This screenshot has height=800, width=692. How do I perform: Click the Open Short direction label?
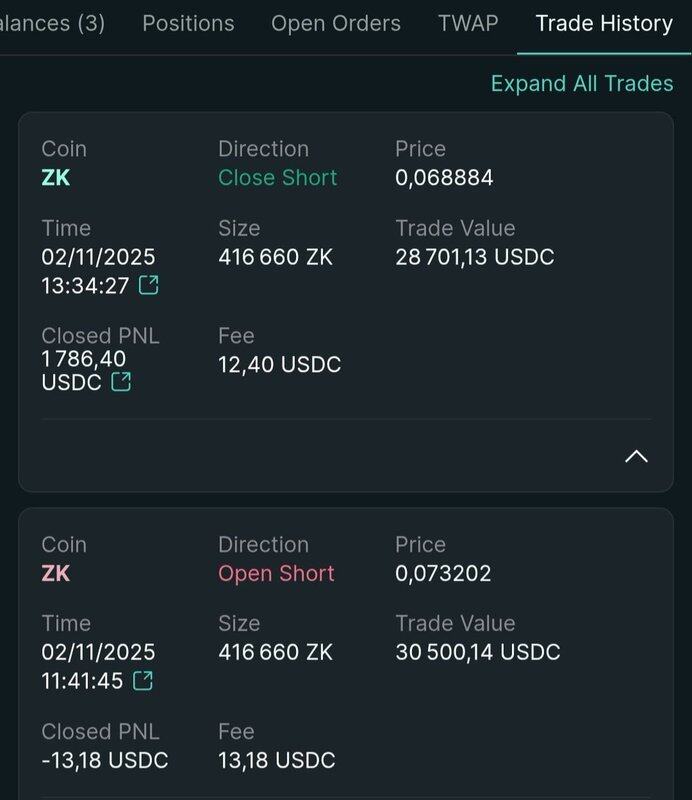click(x=276, y=574)
